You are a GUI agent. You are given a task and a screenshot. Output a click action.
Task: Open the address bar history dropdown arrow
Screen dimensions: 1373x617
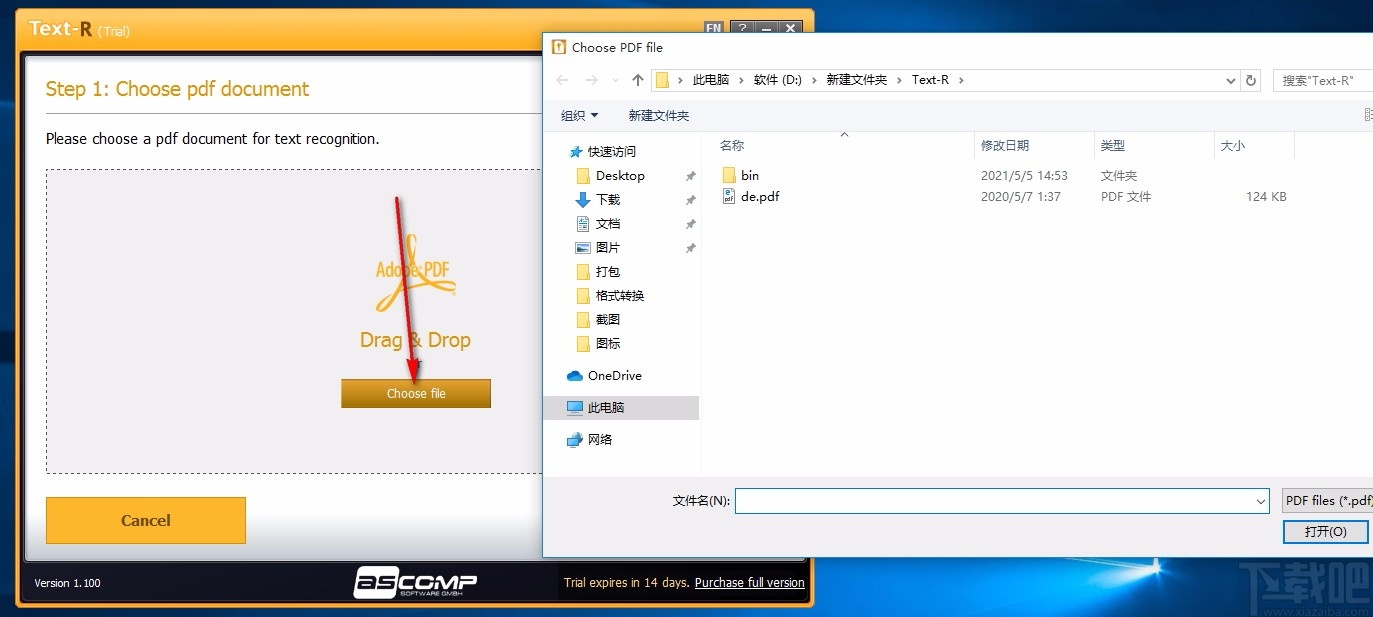click(1231, 79)
